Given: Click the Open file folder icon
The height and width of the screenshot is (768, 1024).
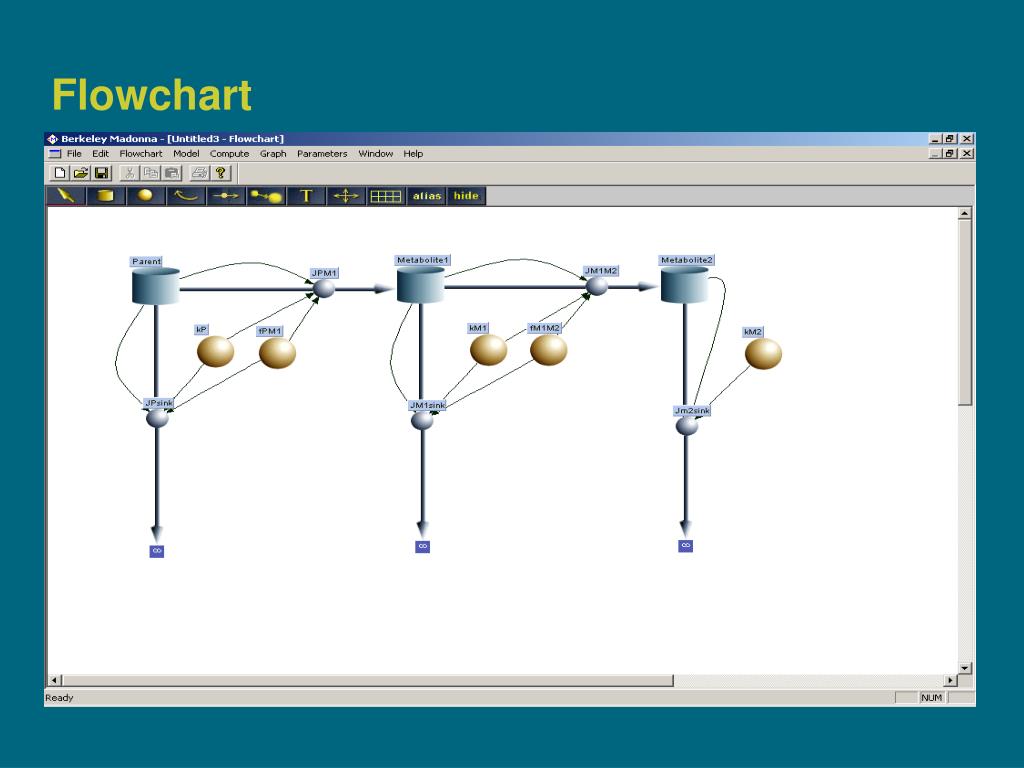Looking at the screenshot, I should [x=81, y=173].
